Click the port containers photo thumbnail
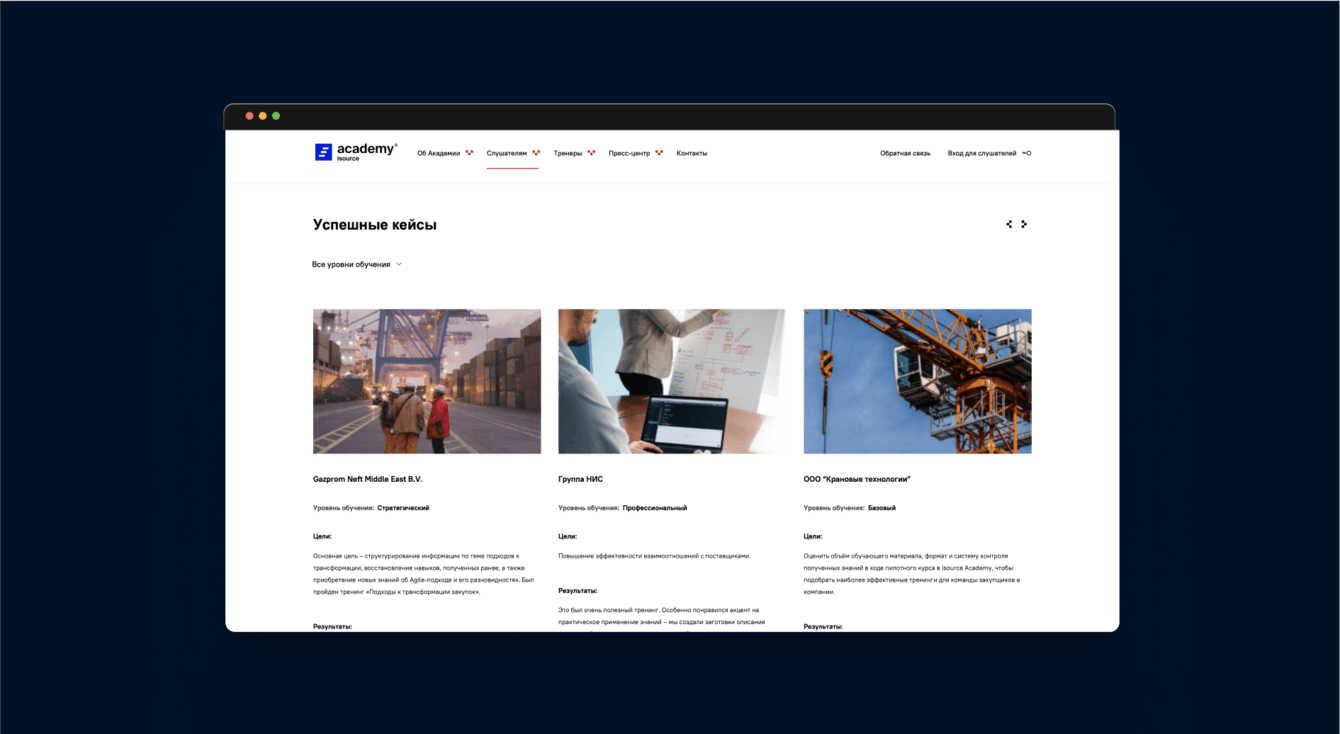 tap(427, 381)
